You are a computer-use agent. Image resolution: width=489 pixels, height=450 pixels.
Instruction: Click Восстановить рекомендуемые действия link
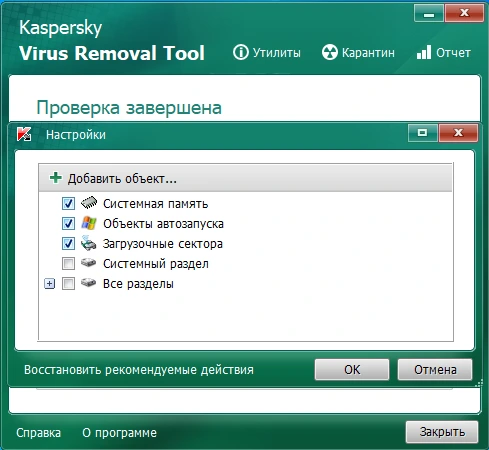point(139,370)
